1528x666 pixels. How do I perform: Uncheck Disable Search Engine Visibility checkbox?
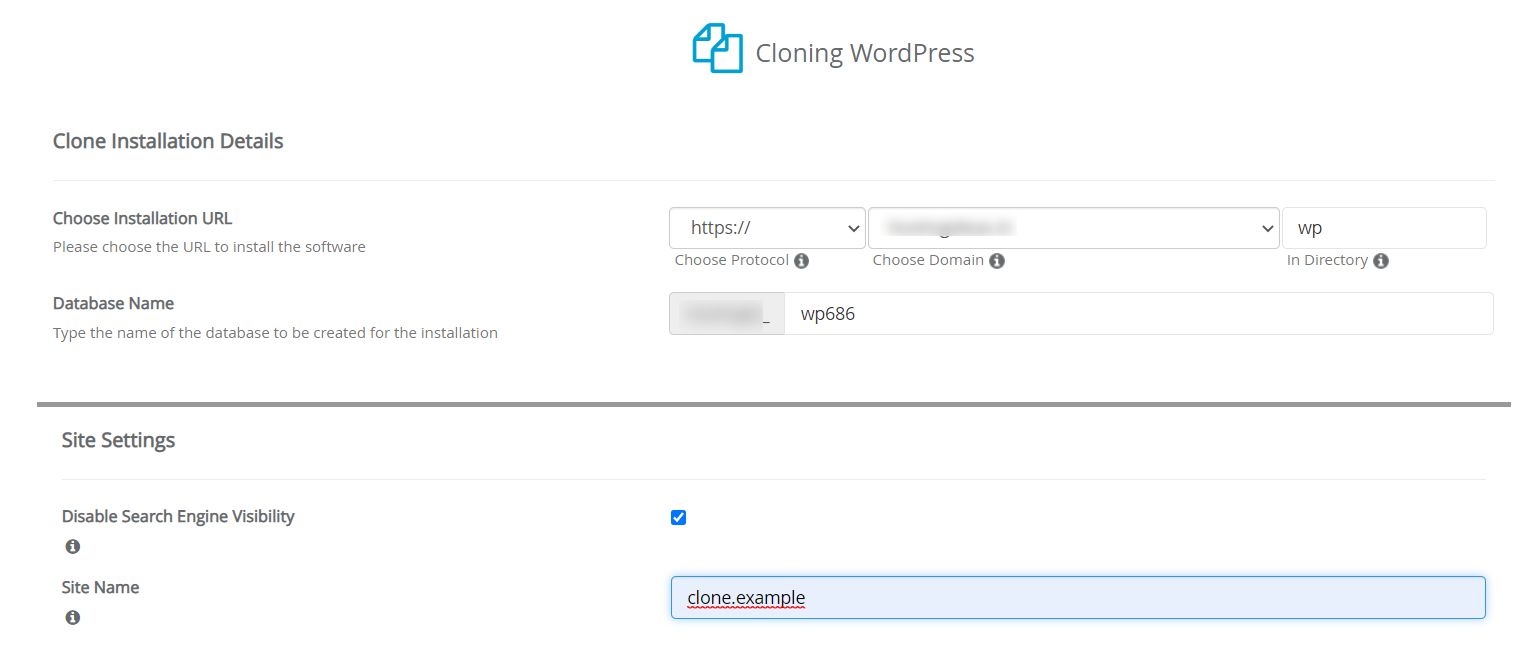(679, 517)
